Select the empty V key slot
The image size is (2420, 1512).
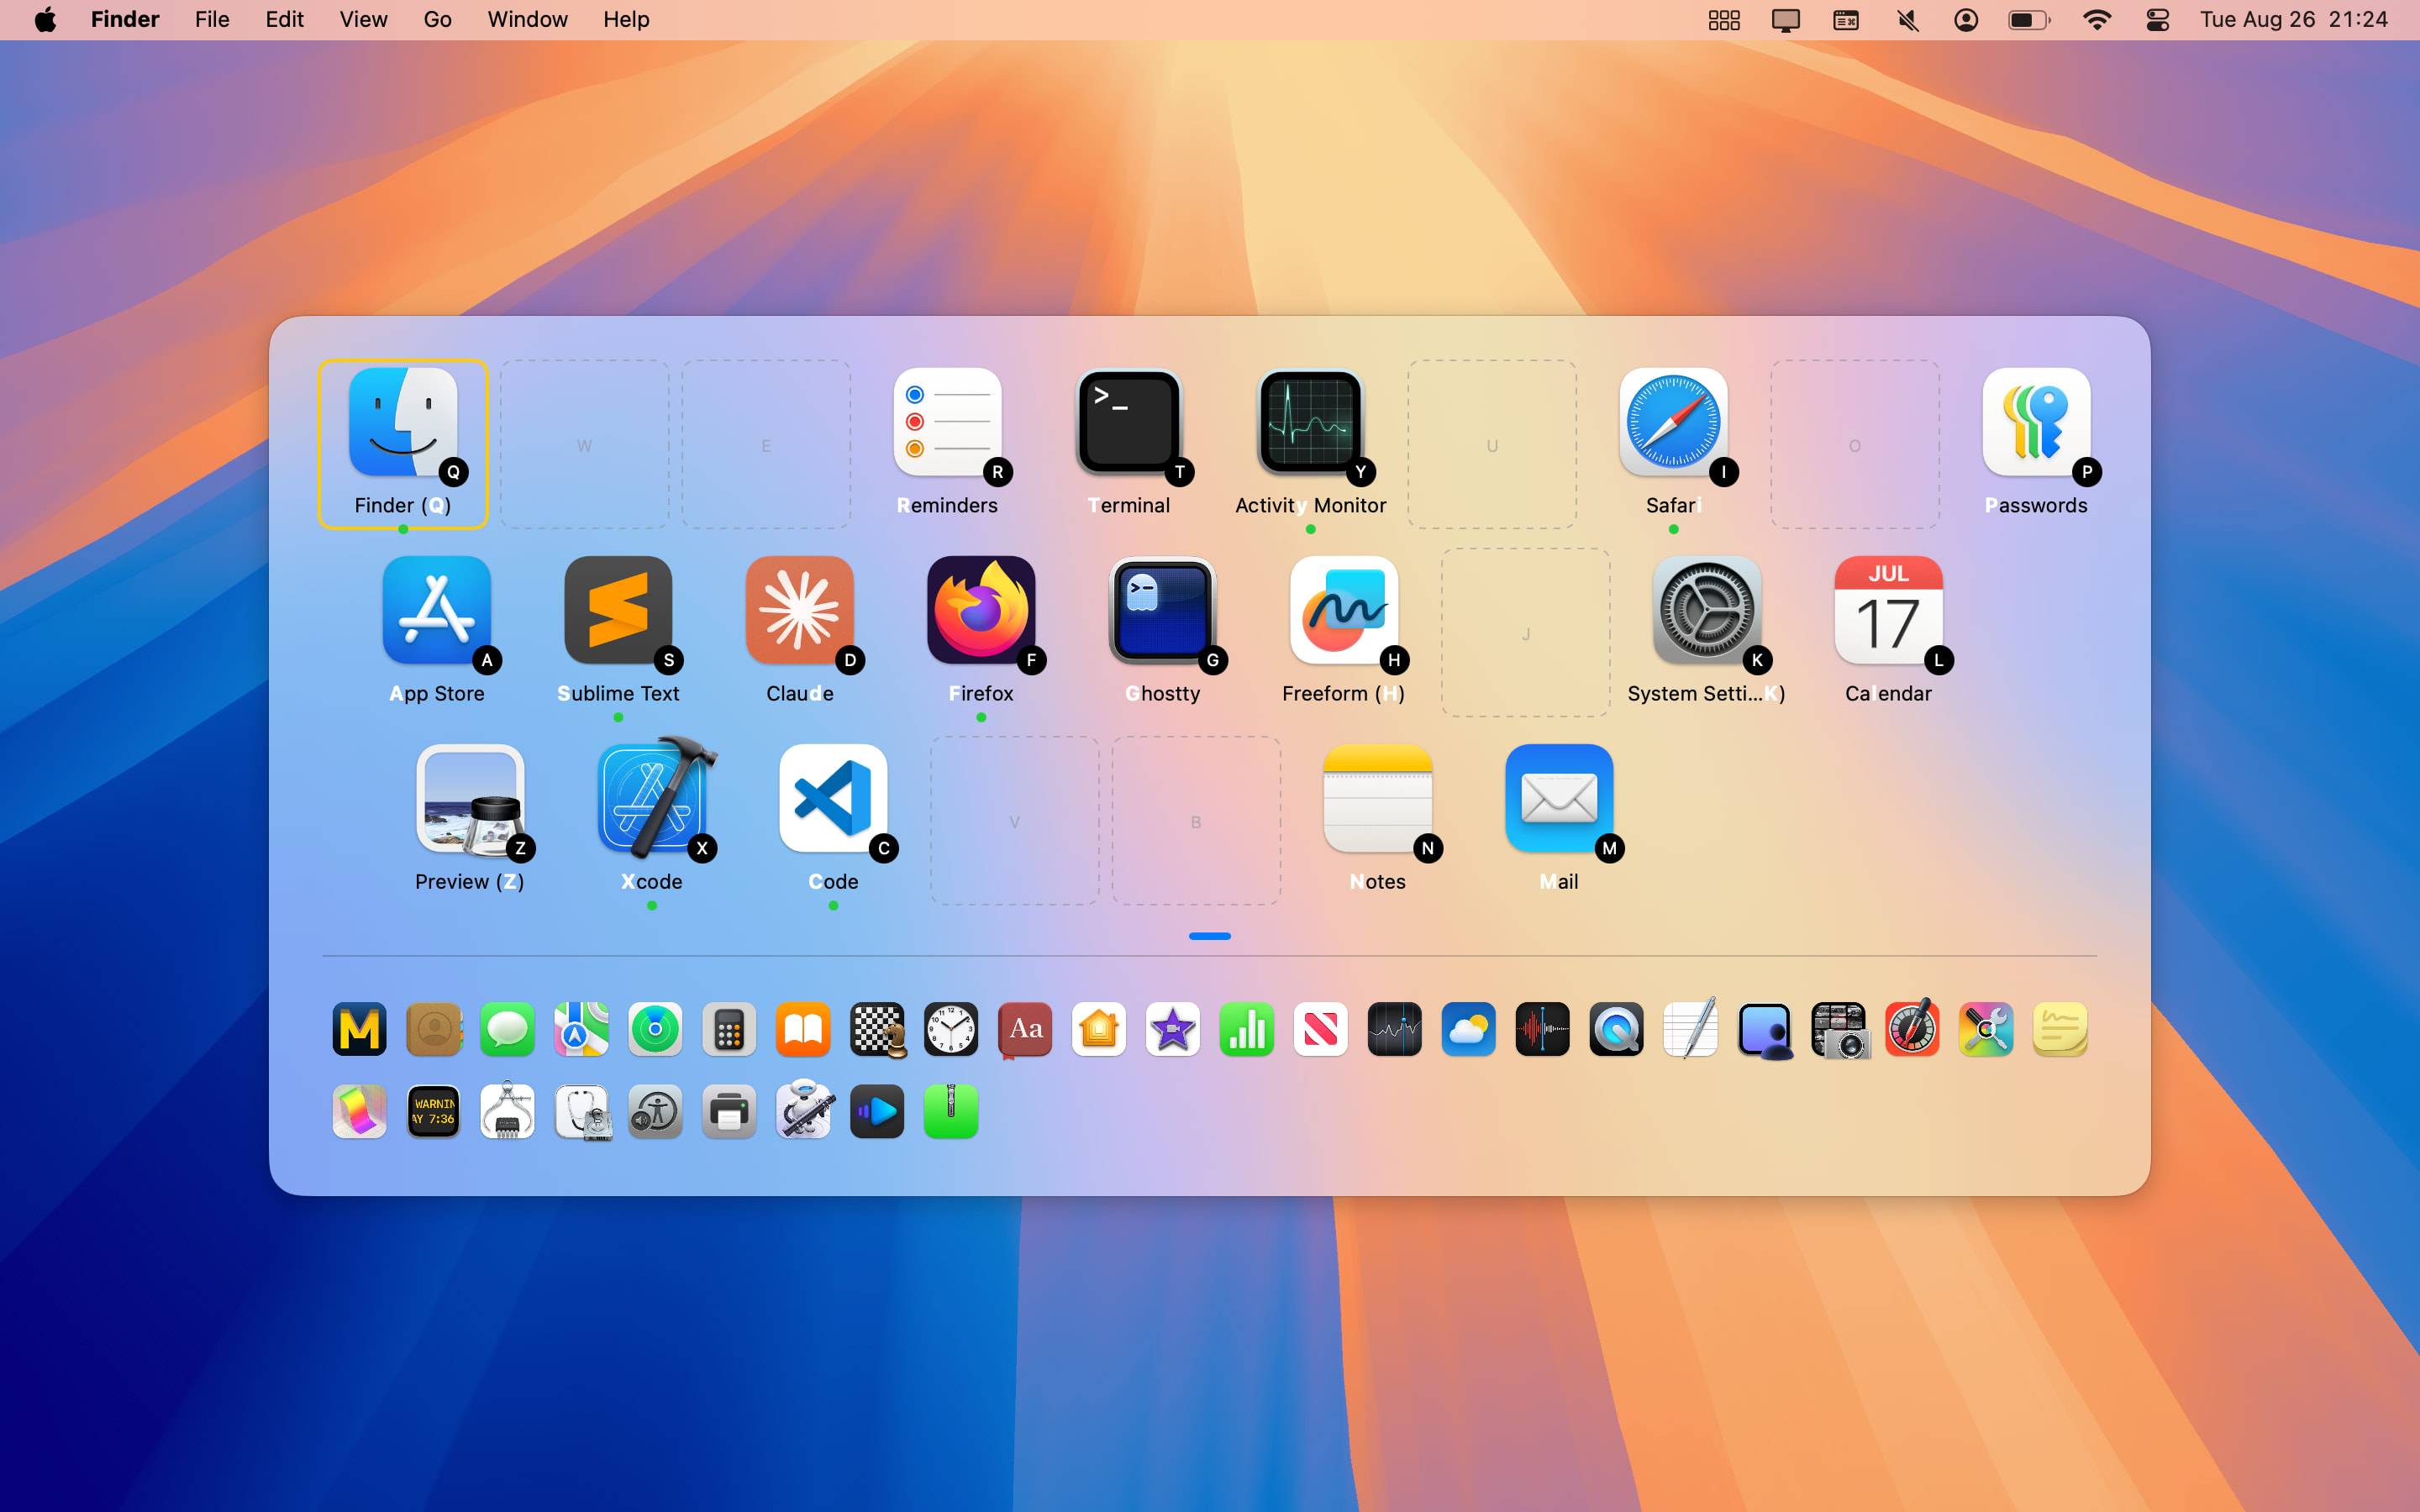click(1014, 821)
